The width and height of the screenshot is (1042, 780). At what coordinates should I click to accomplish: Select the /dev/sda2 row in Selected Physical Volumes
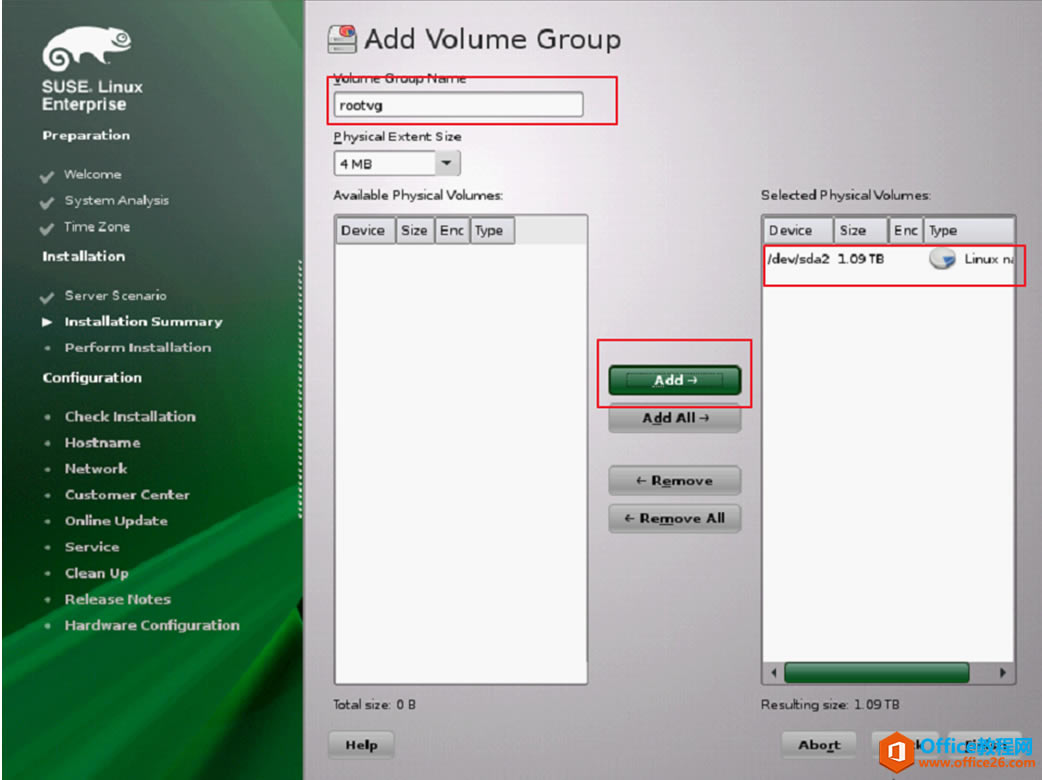click(889, 258)
